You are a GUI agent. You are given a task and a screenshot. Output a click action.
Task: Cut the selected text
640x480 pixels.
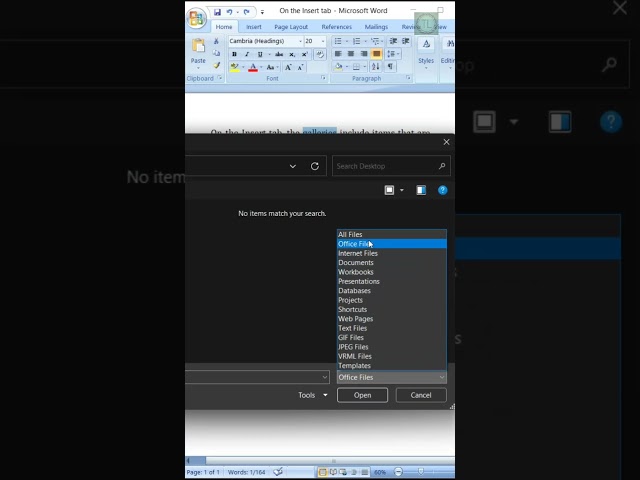(216, 41)
